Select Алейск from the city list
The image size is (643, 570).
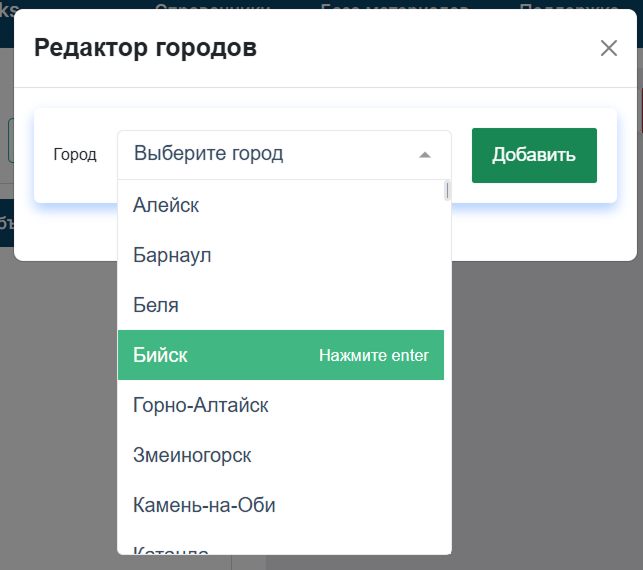pyautogui.click(x=280, y=205)
